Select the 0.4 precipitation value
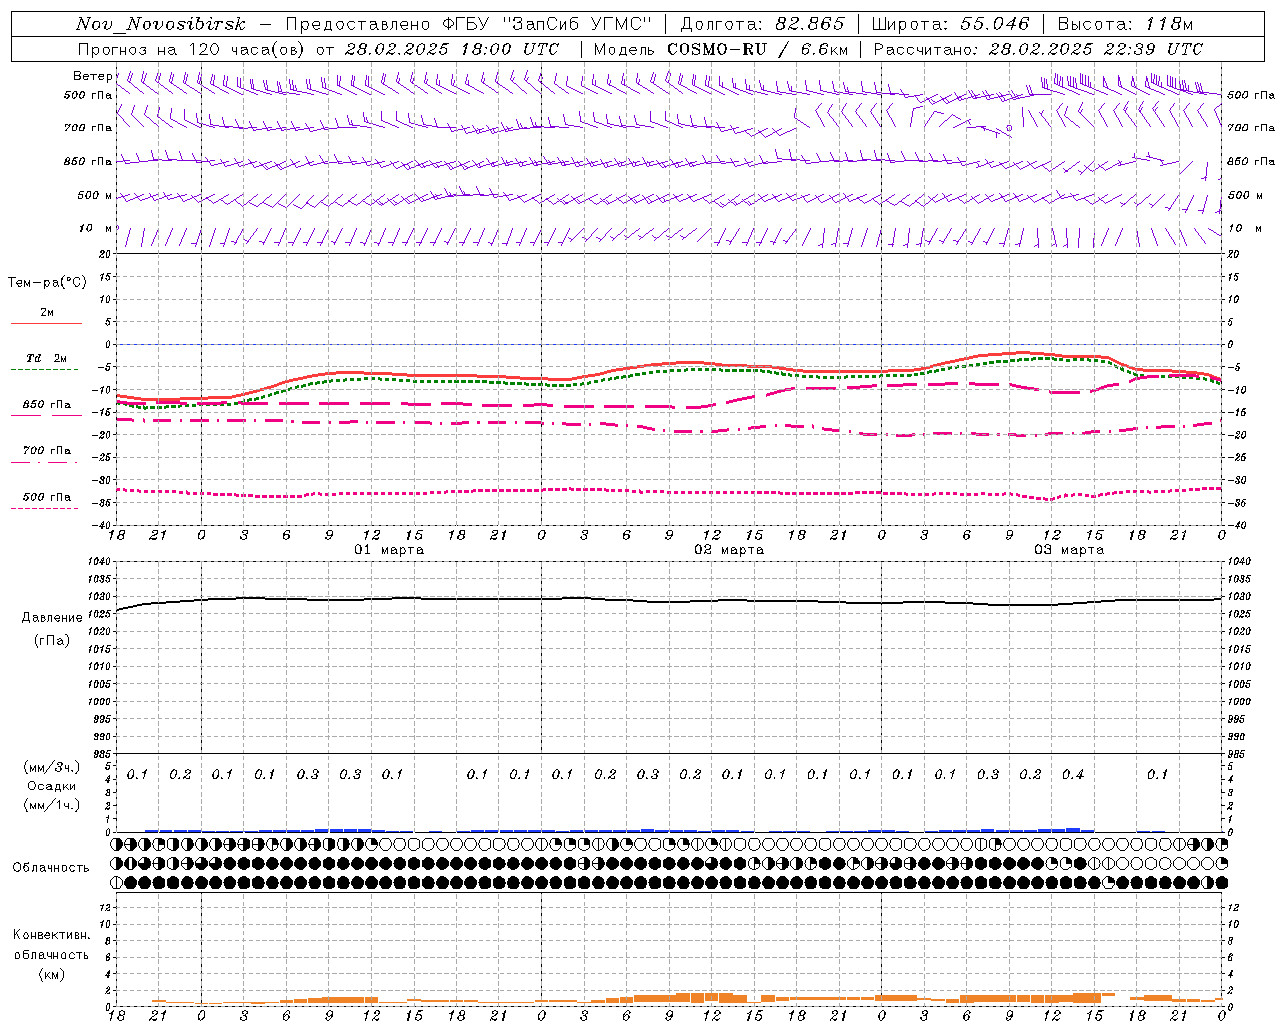This screenshot has width=1280, height=1024. (x=1072, y=774)
